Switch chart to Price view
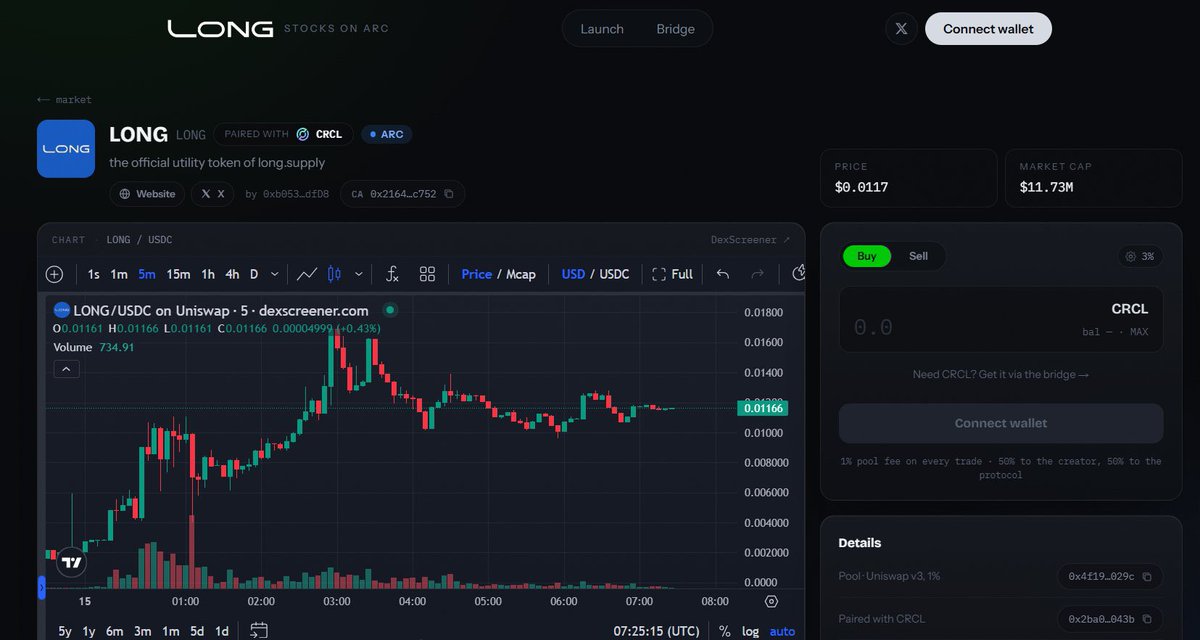The image size is (1200, 640). coord(477,274)
